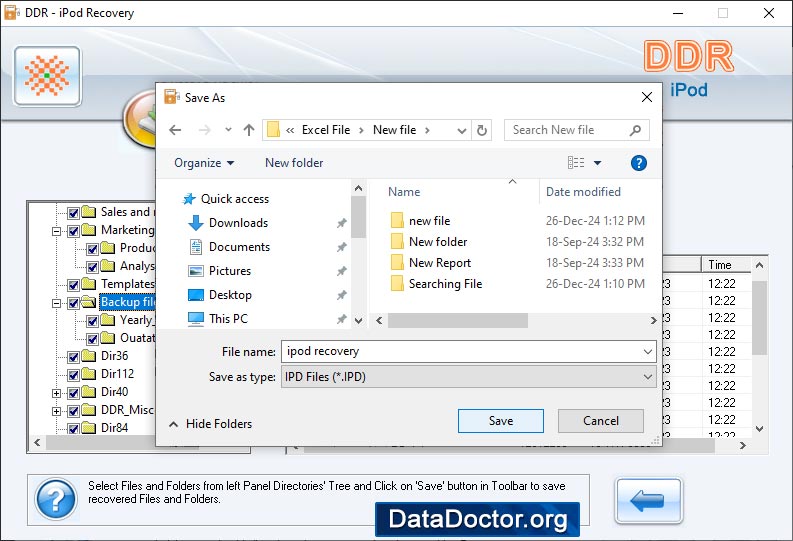Refresh the folder listing in Save As
Screen dimensions: 793x541
pos(482,130)
